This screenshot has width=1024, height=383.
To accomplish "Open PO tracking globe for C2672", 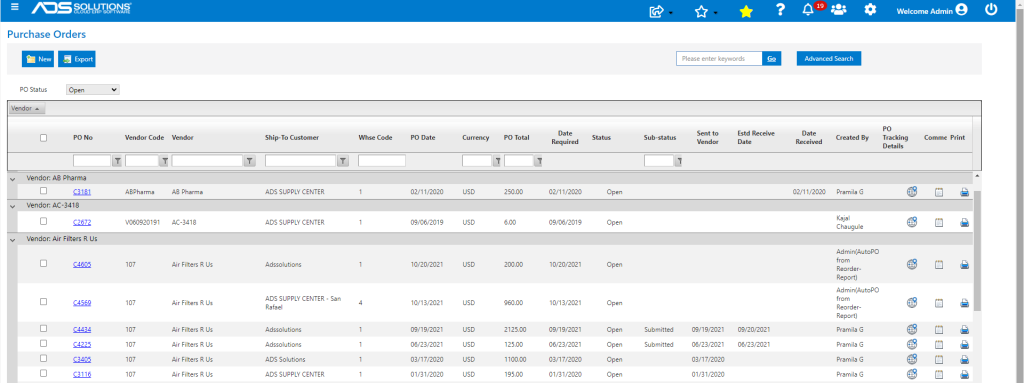I will (912, 222).
